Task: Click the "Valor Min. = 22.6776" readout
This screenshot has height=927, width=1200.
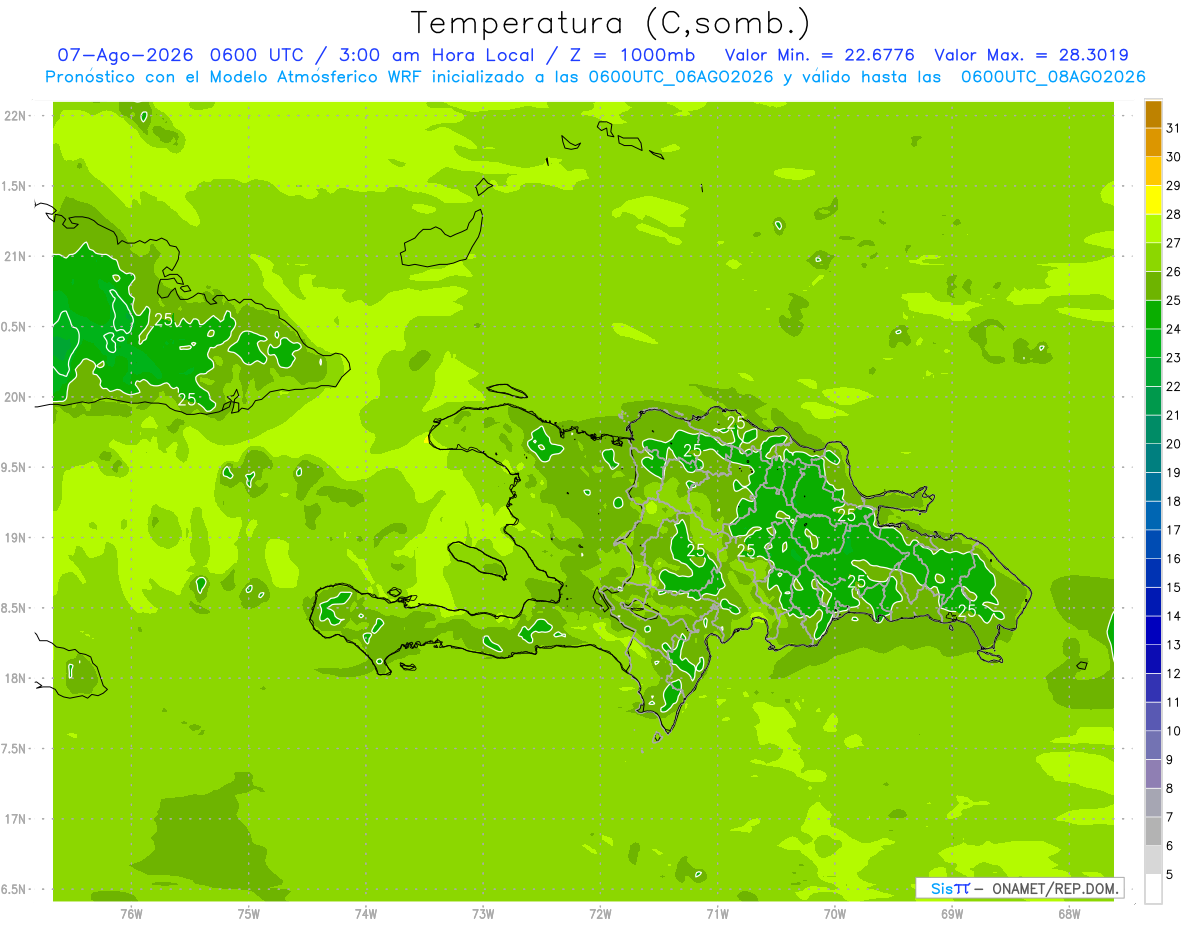Action: pos(820,55)
